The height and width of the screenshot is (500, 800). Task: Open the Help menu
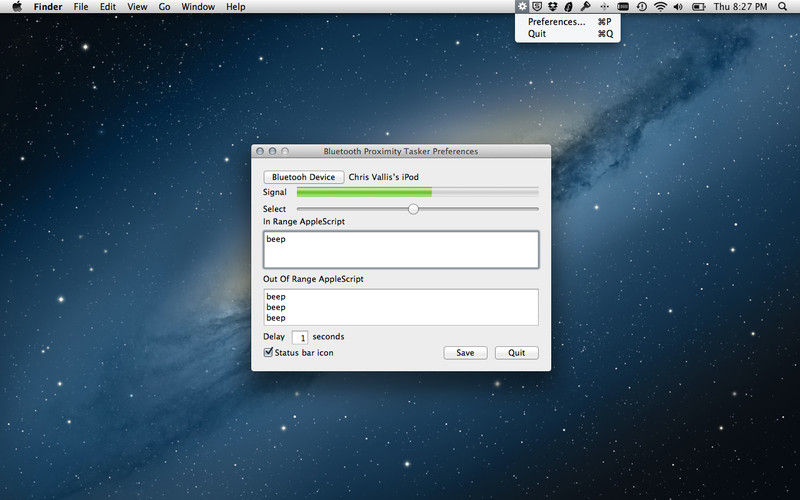point(236,7)
